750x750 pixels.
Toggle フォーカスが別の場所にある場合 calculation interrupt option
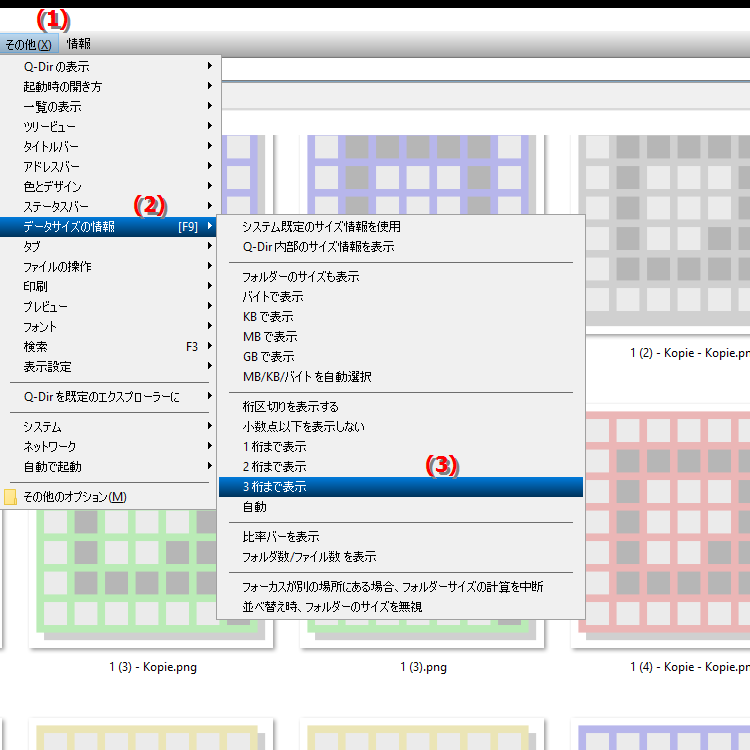tap(401, 587)
